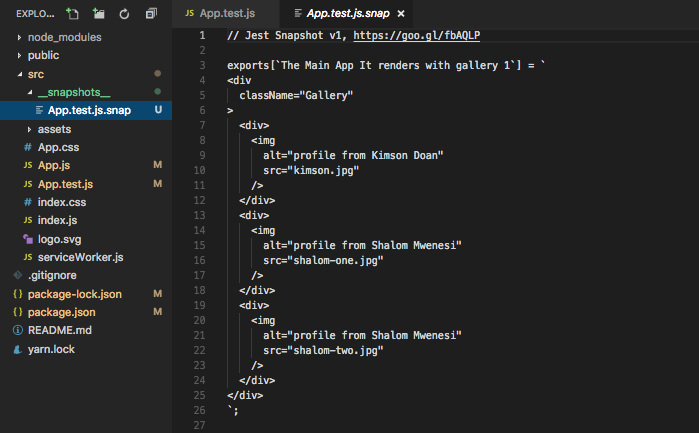Place cursor on className="Gallery" line
The height and width of the screenshot is (433, 699).
click(x=296, y=95)
